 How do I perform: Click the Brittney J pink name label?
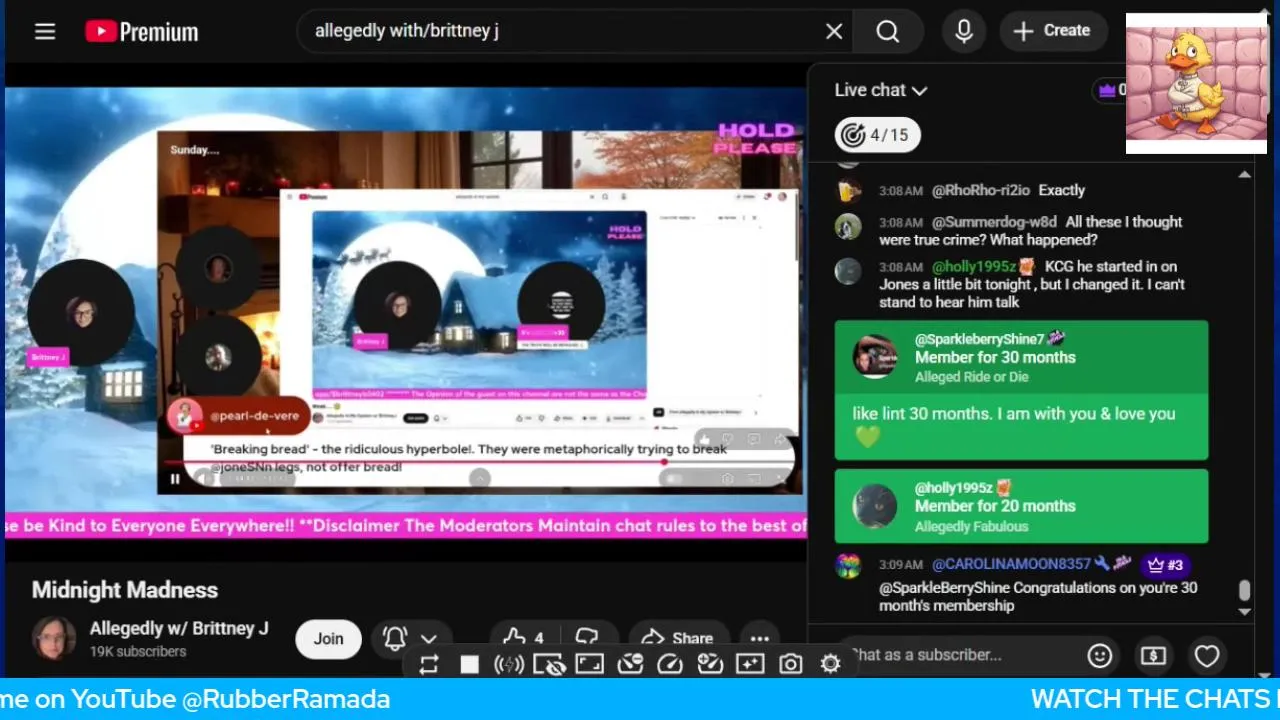coord(48,357)
